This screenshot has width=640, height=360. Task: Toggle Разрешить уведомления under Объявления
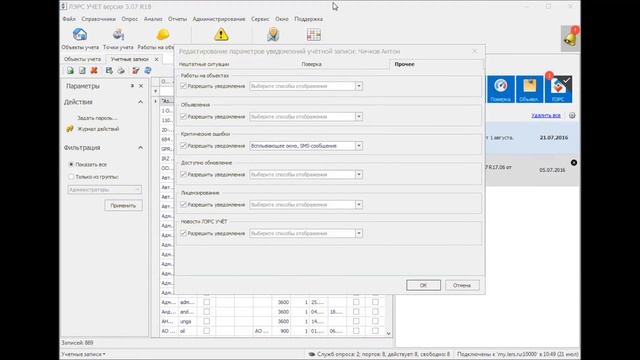click(x=183, y=116)
